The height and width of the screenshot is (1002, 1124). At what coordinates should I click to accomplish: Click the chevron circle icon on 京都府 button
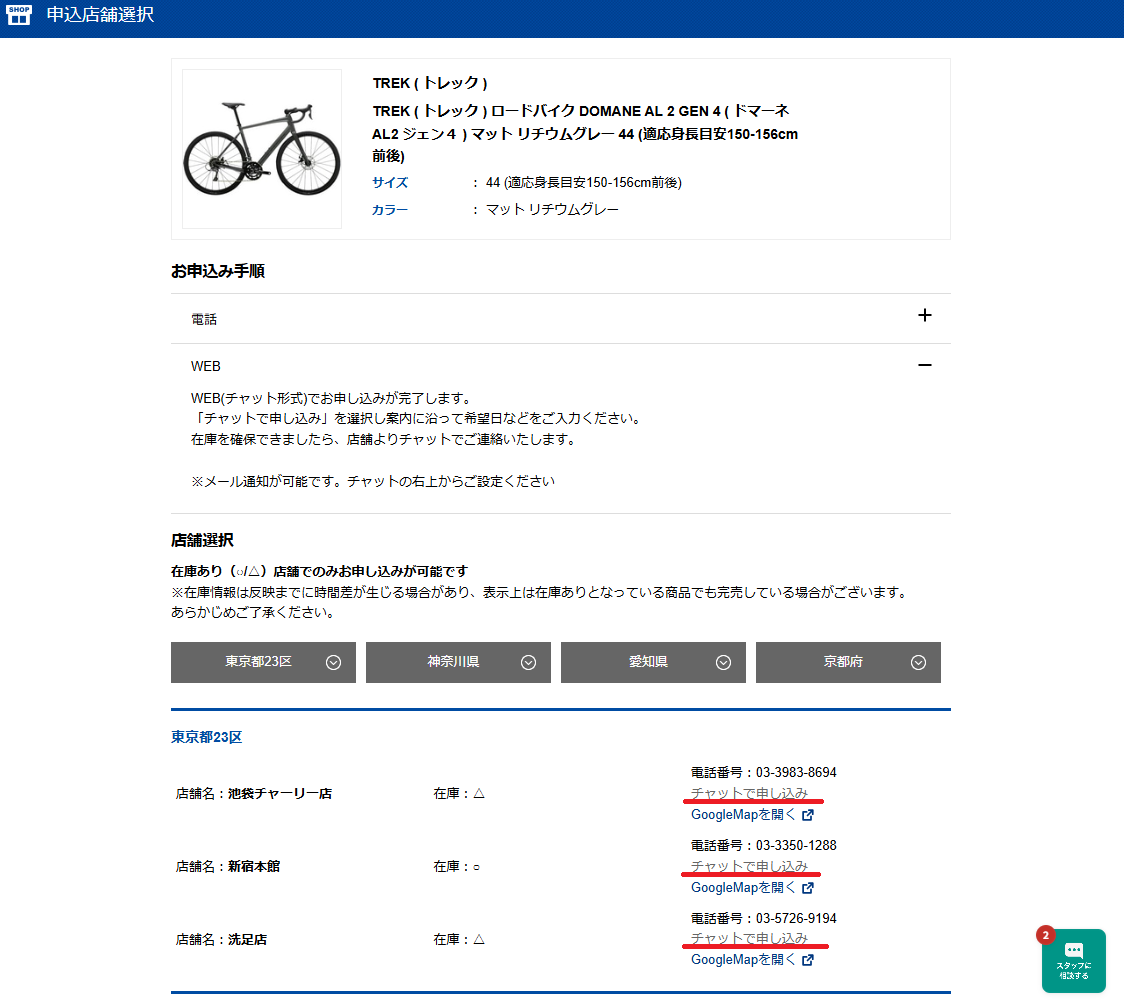pos(918,663)
